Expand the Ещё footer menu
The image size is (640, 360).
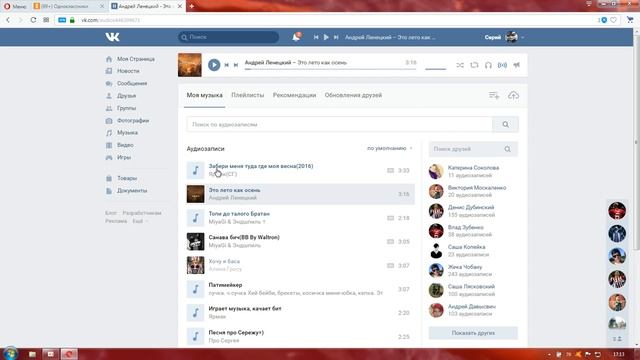click(140, 221)
